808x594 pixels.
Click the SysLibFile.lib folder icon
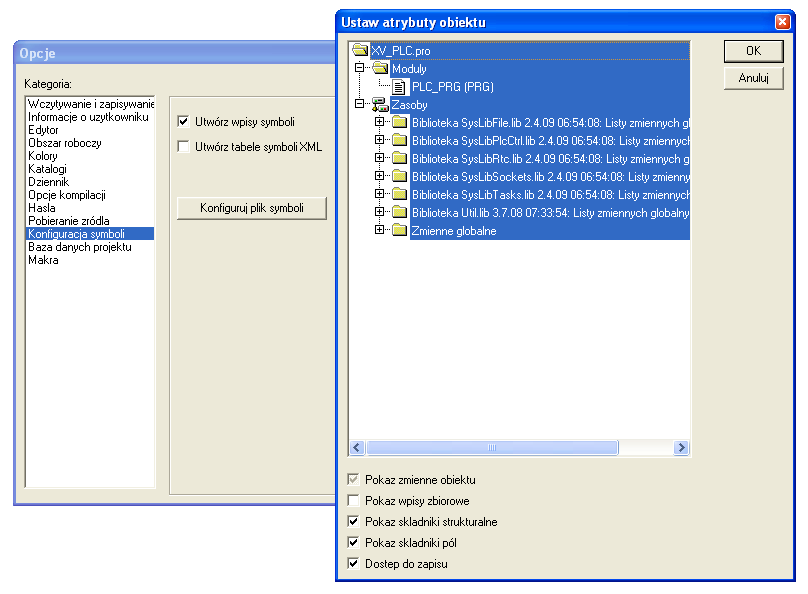pyautogui.click(x=399, y=122)
